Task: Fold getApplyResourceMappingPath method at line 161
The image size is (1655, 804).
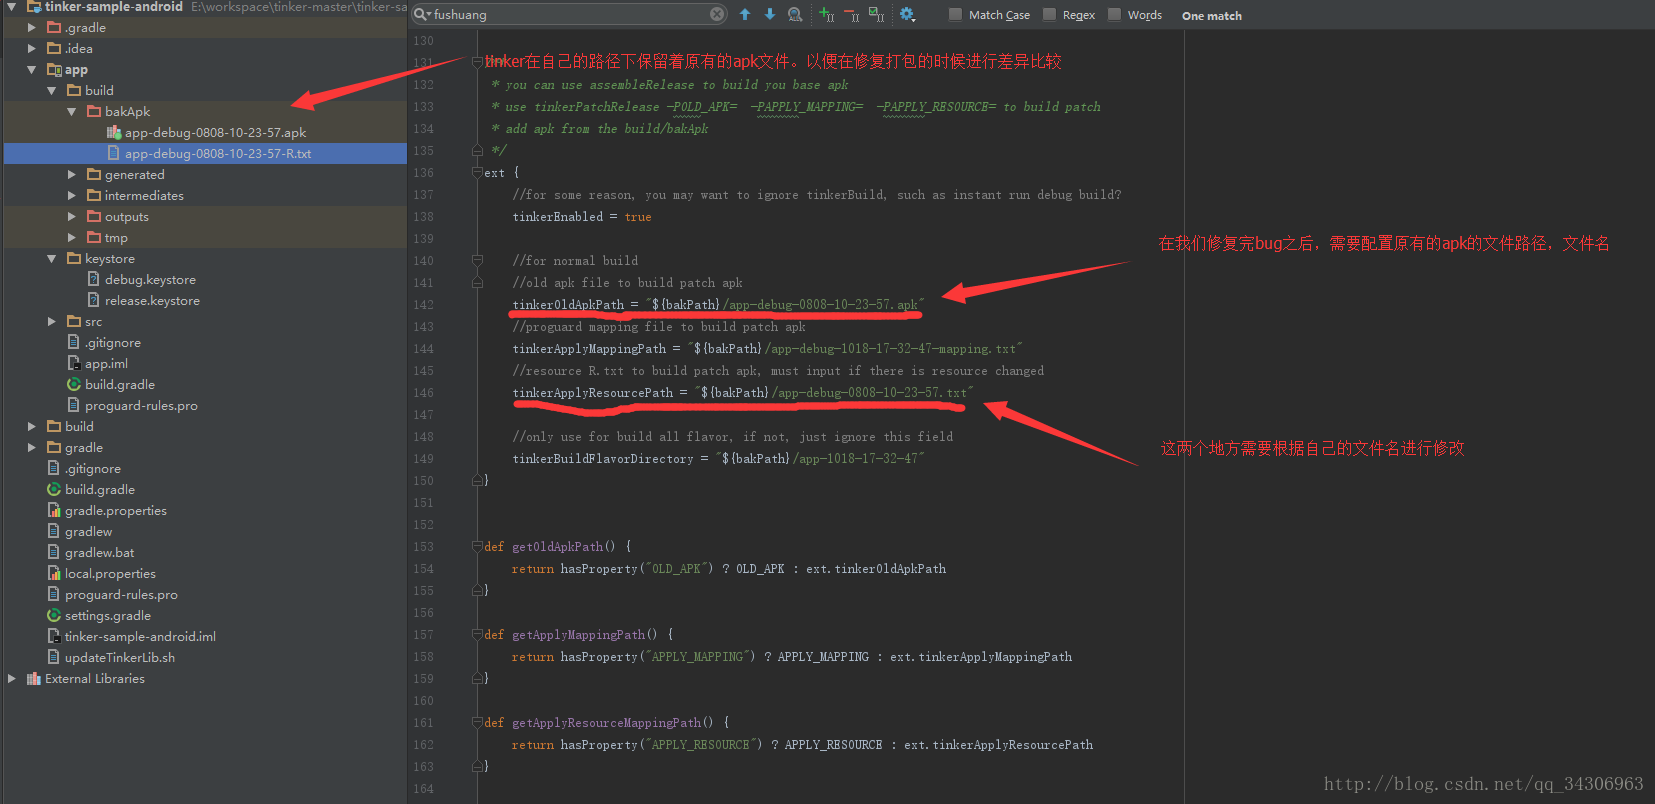Action: [x=478, y=723]
